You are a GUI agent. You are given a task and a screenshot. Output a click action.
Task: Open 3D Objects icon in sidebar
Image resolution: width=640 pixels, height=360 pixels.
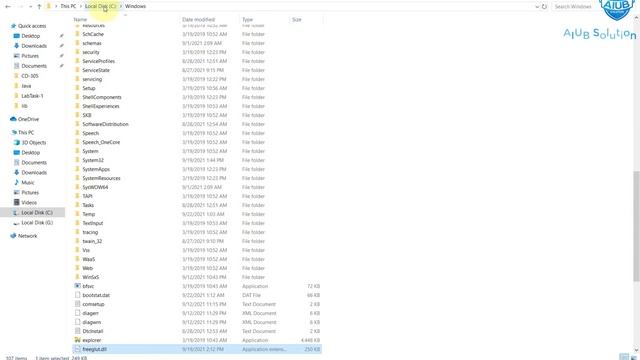[x=17, y=142]
